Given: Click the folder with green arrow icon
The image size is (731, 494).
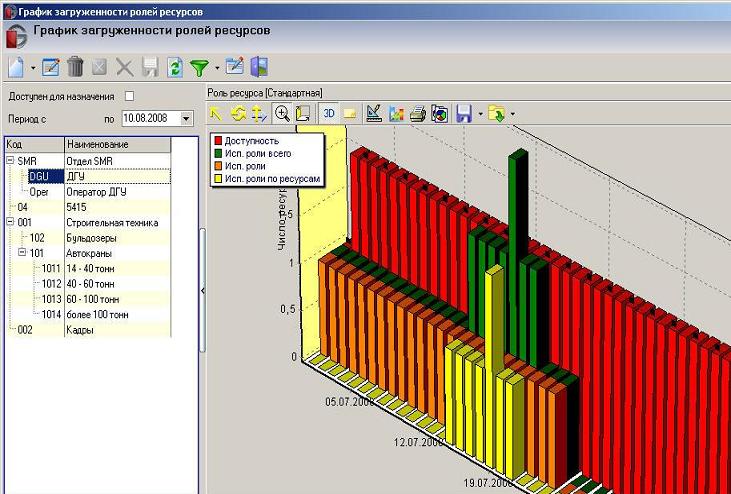Looking at the screenshot, I should [x=497, y=114].
